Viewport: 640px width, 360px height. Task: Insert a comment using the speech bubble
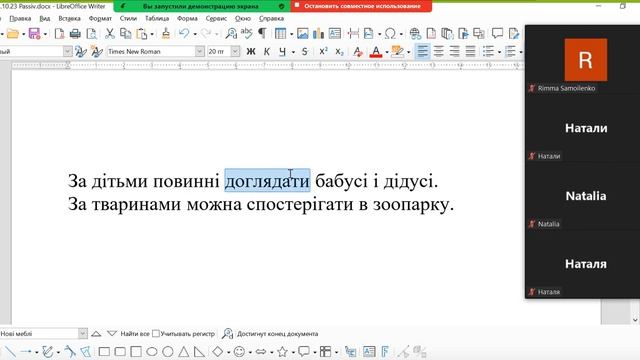click(x=497, y=33)
